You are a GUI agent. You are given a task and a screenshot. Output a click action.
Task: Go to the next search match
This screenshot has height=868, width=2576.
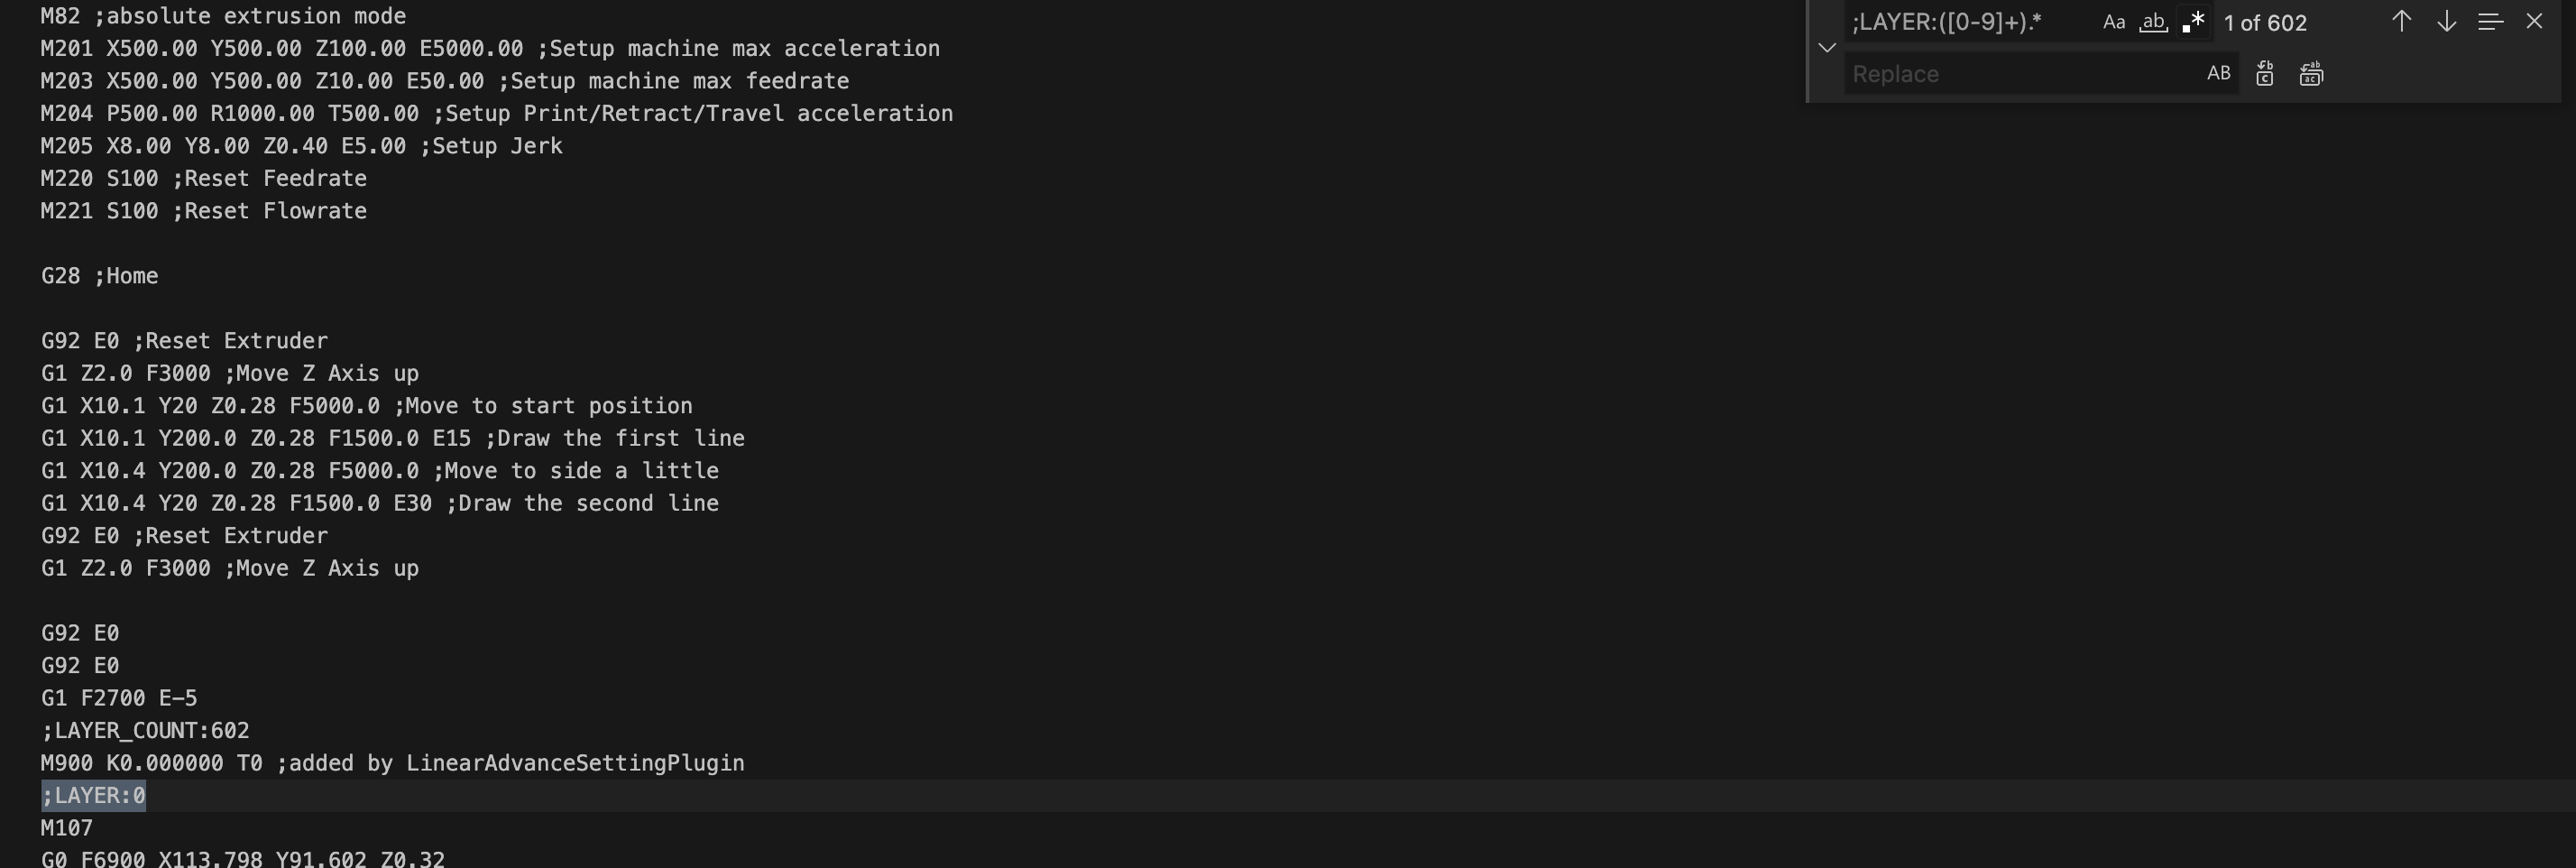point(2445,21)
